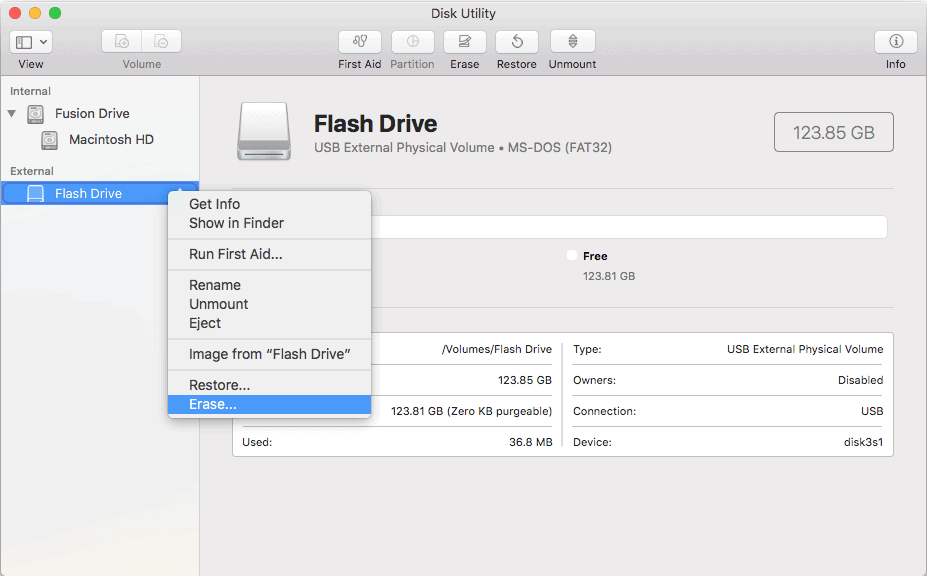Viewport: 927px width, 576px height.
Task: Select the Macintosh HD volume icon
Action: pos(50,140)
